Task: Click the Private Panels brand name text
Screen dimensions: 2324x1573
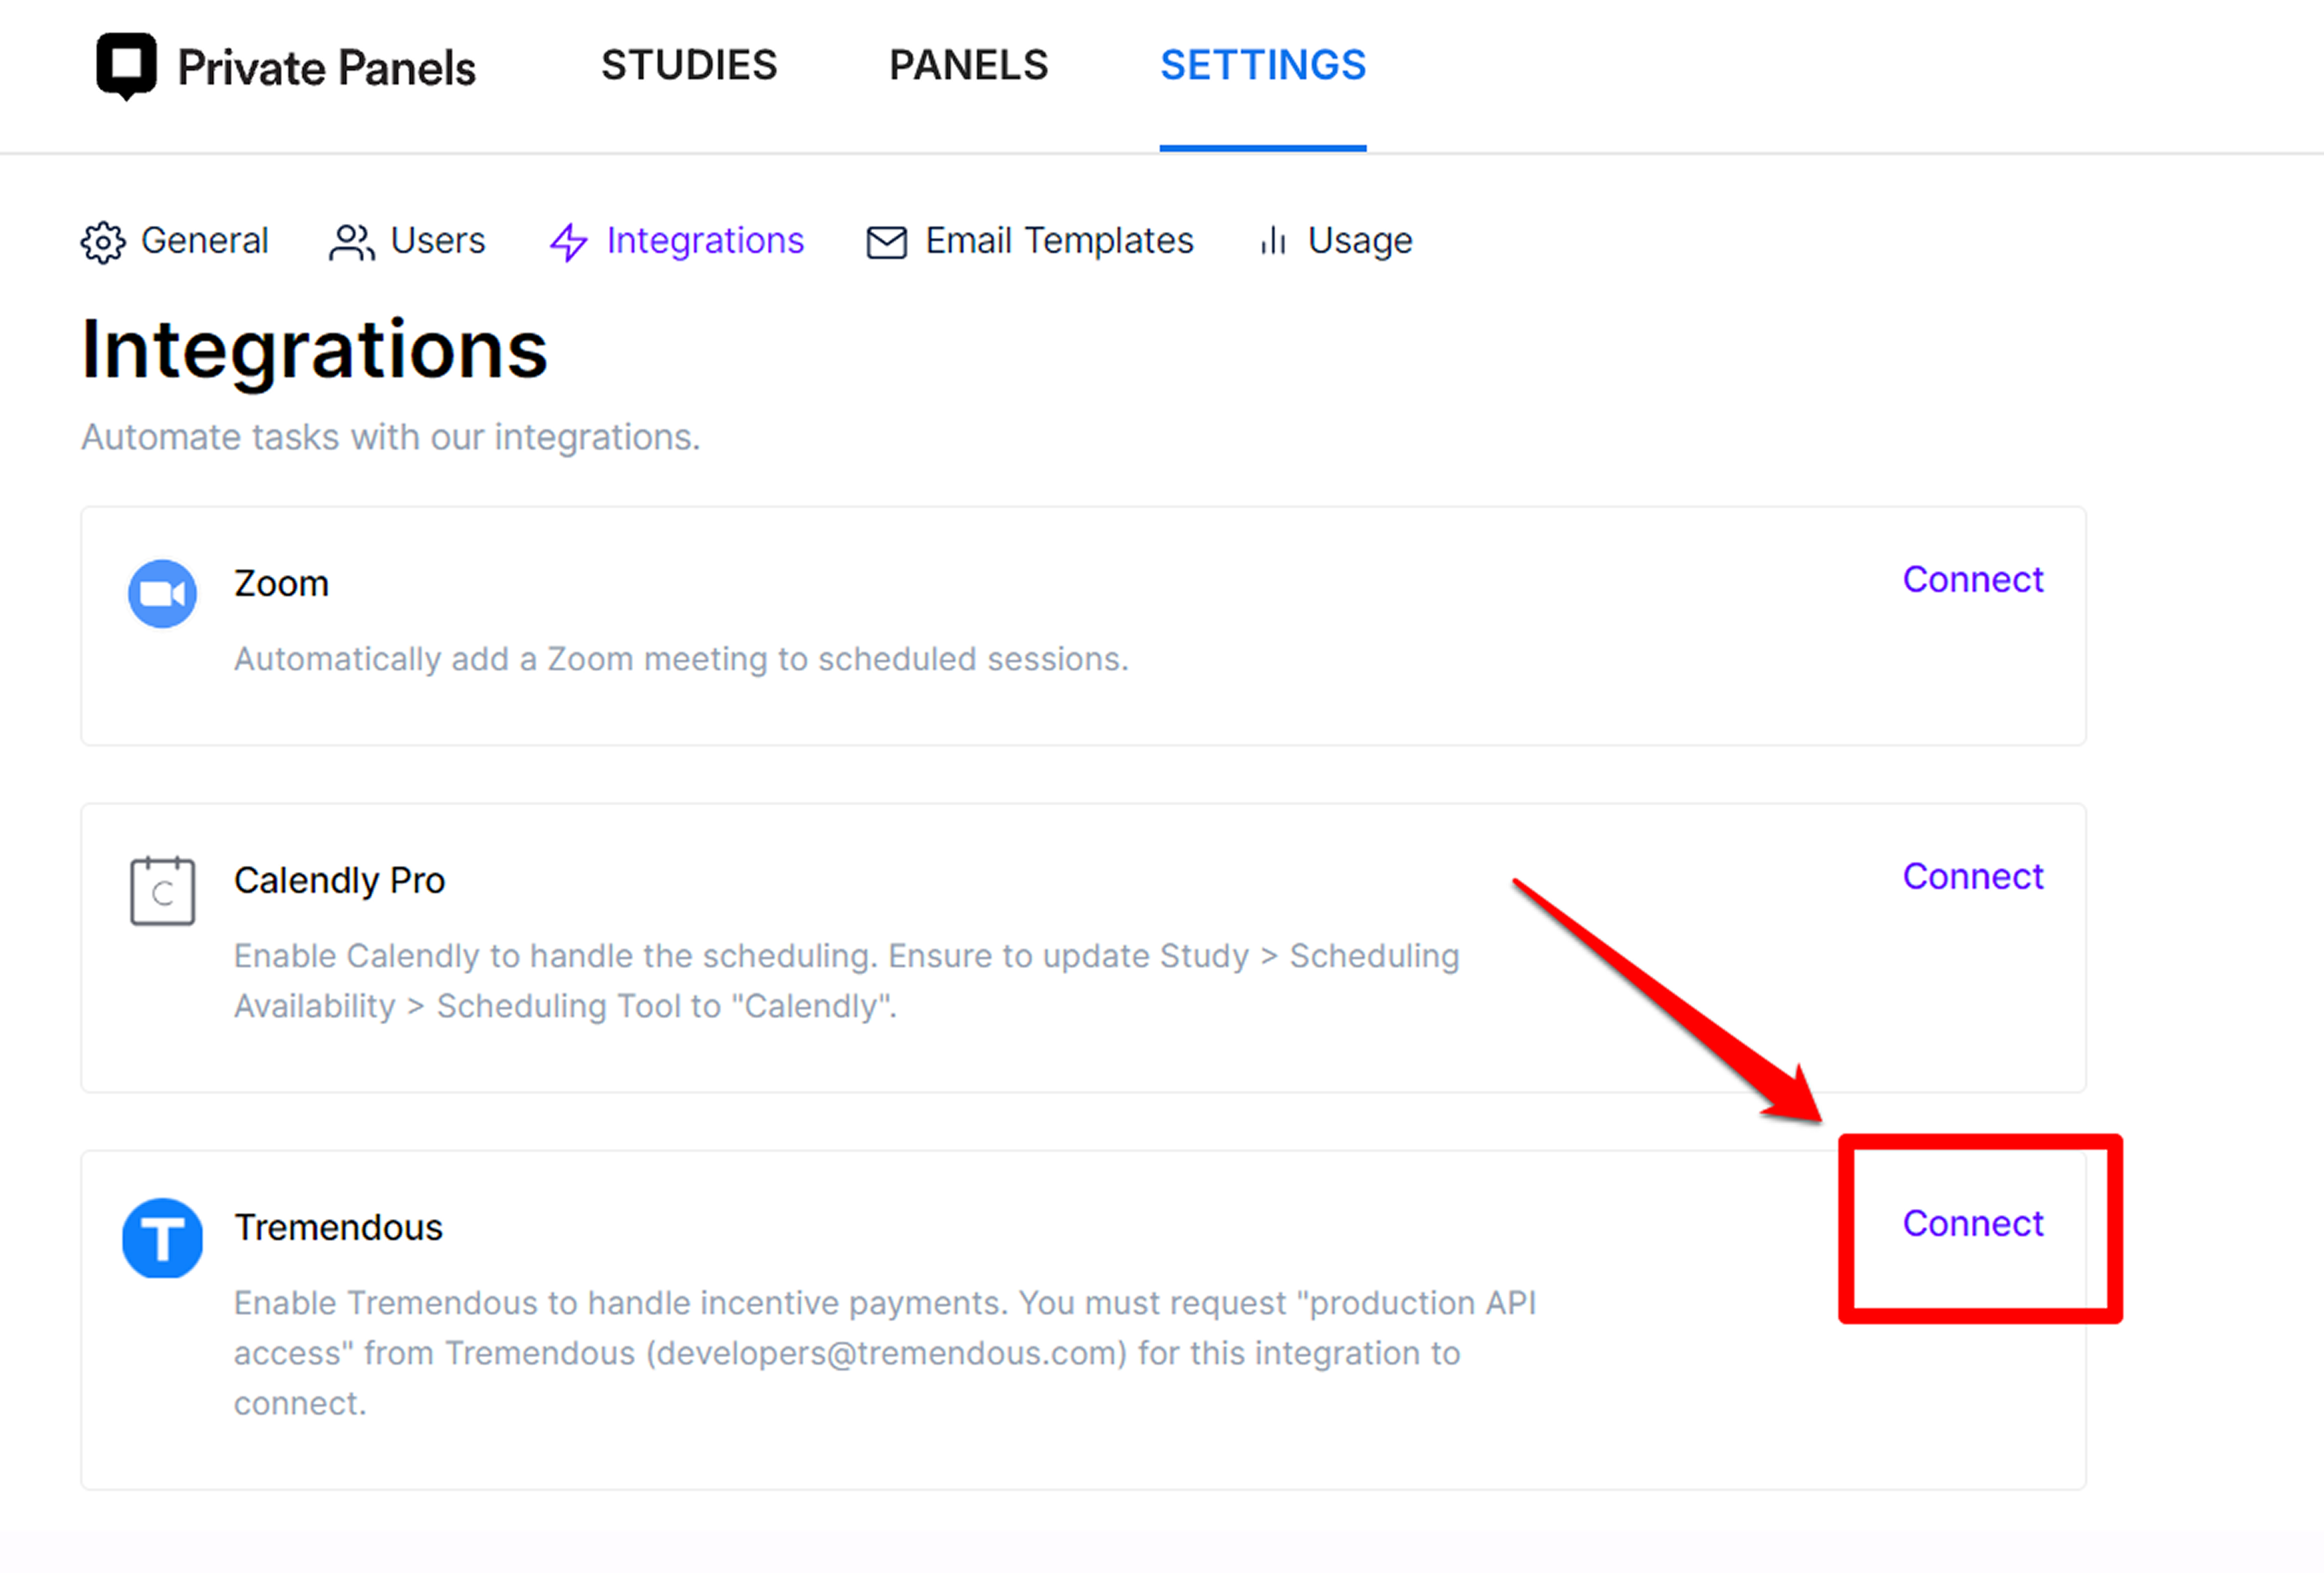Action: [x=326, y=68]
